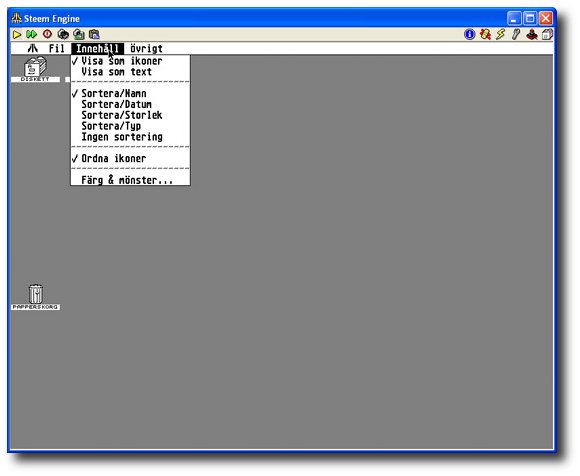Viewport: 580px width, 476px height.
Task: Click the yellow lightning Shortcuts icon
Action: [x=501, y=34]
